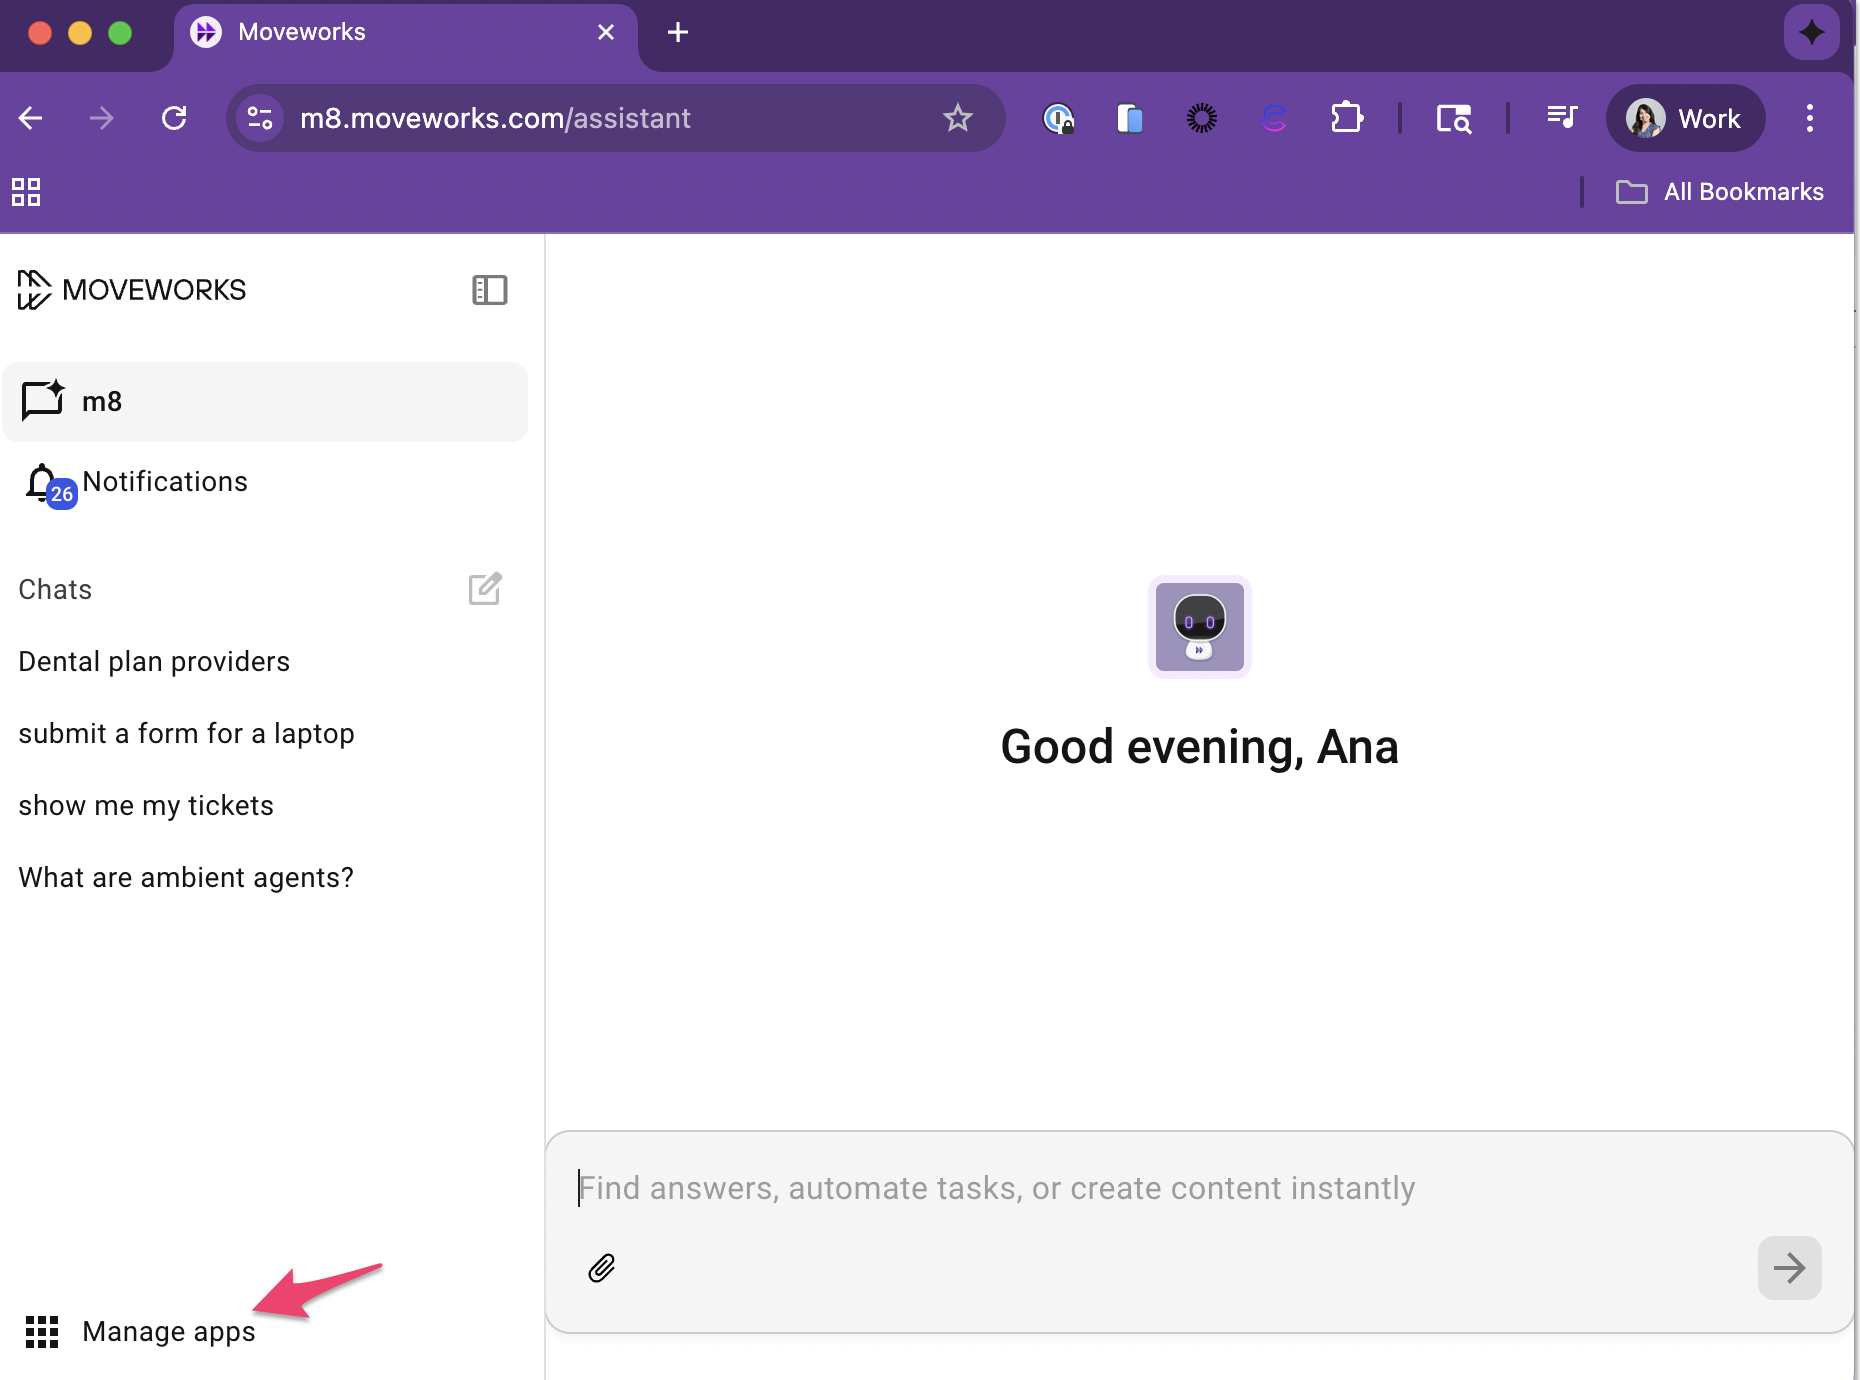
Task: Open the Extensions puzzle menu
Action: [x=1346, y=118]
